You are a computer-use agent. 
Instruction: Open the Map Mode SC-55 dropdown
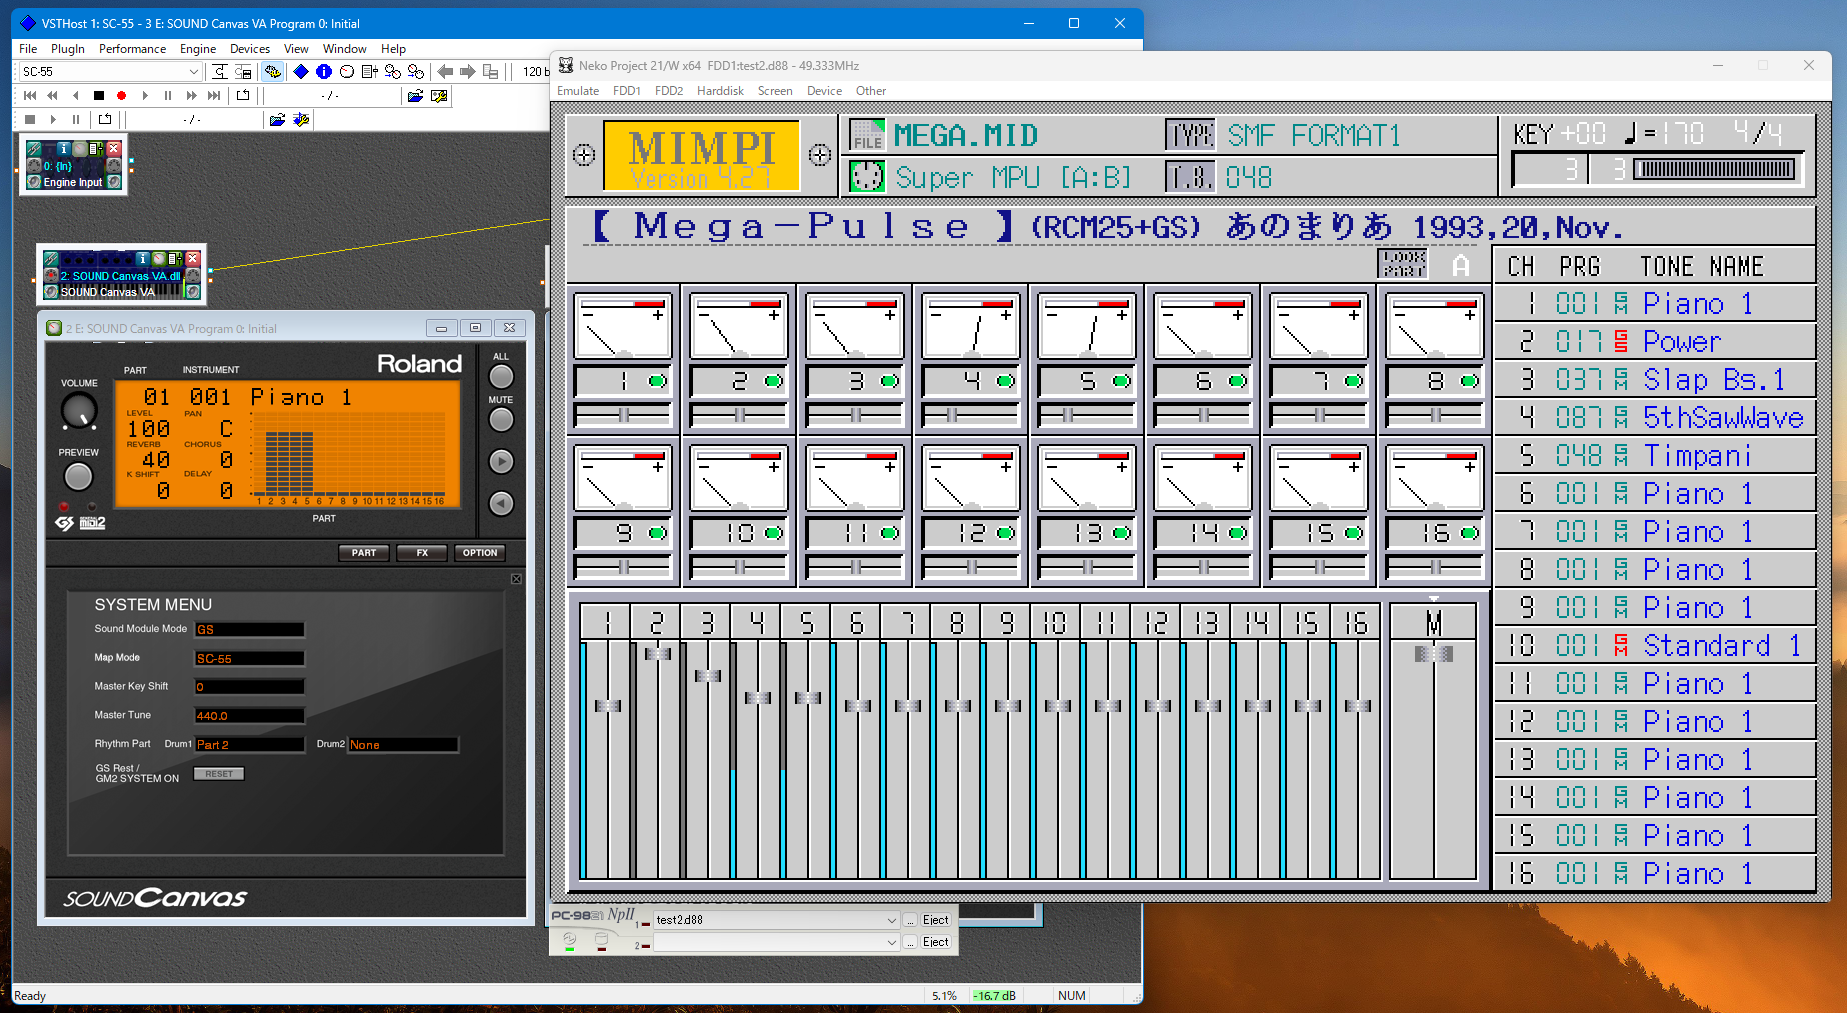[x=249, y=658]
